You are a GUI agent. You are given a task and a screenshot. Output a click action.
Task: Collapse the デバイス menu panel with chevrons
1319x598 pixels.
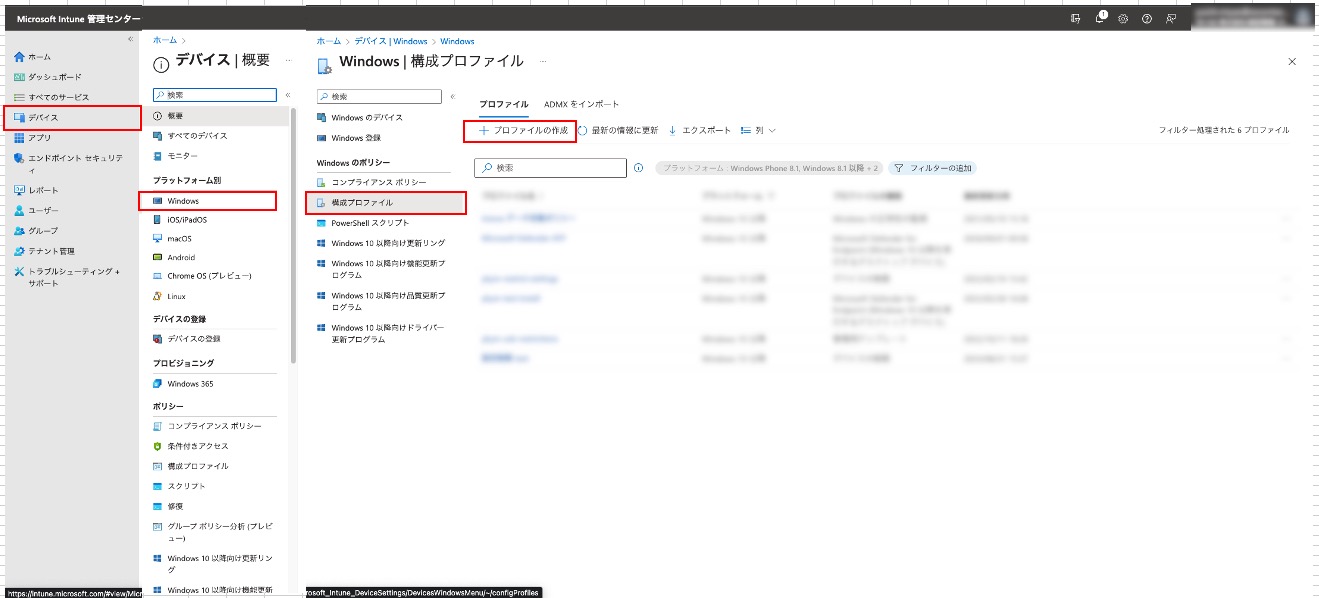(288, 95)
